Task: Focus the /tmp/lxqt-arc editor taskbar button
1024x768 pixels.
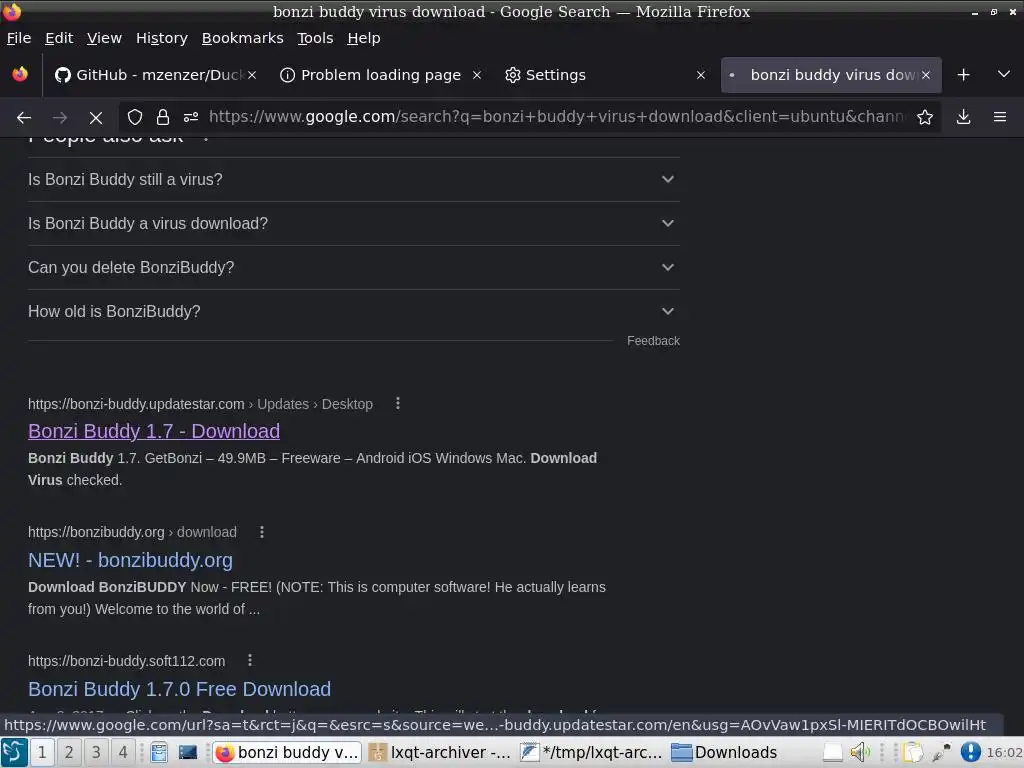Action: pyautogui.click(x=592, y=752)
